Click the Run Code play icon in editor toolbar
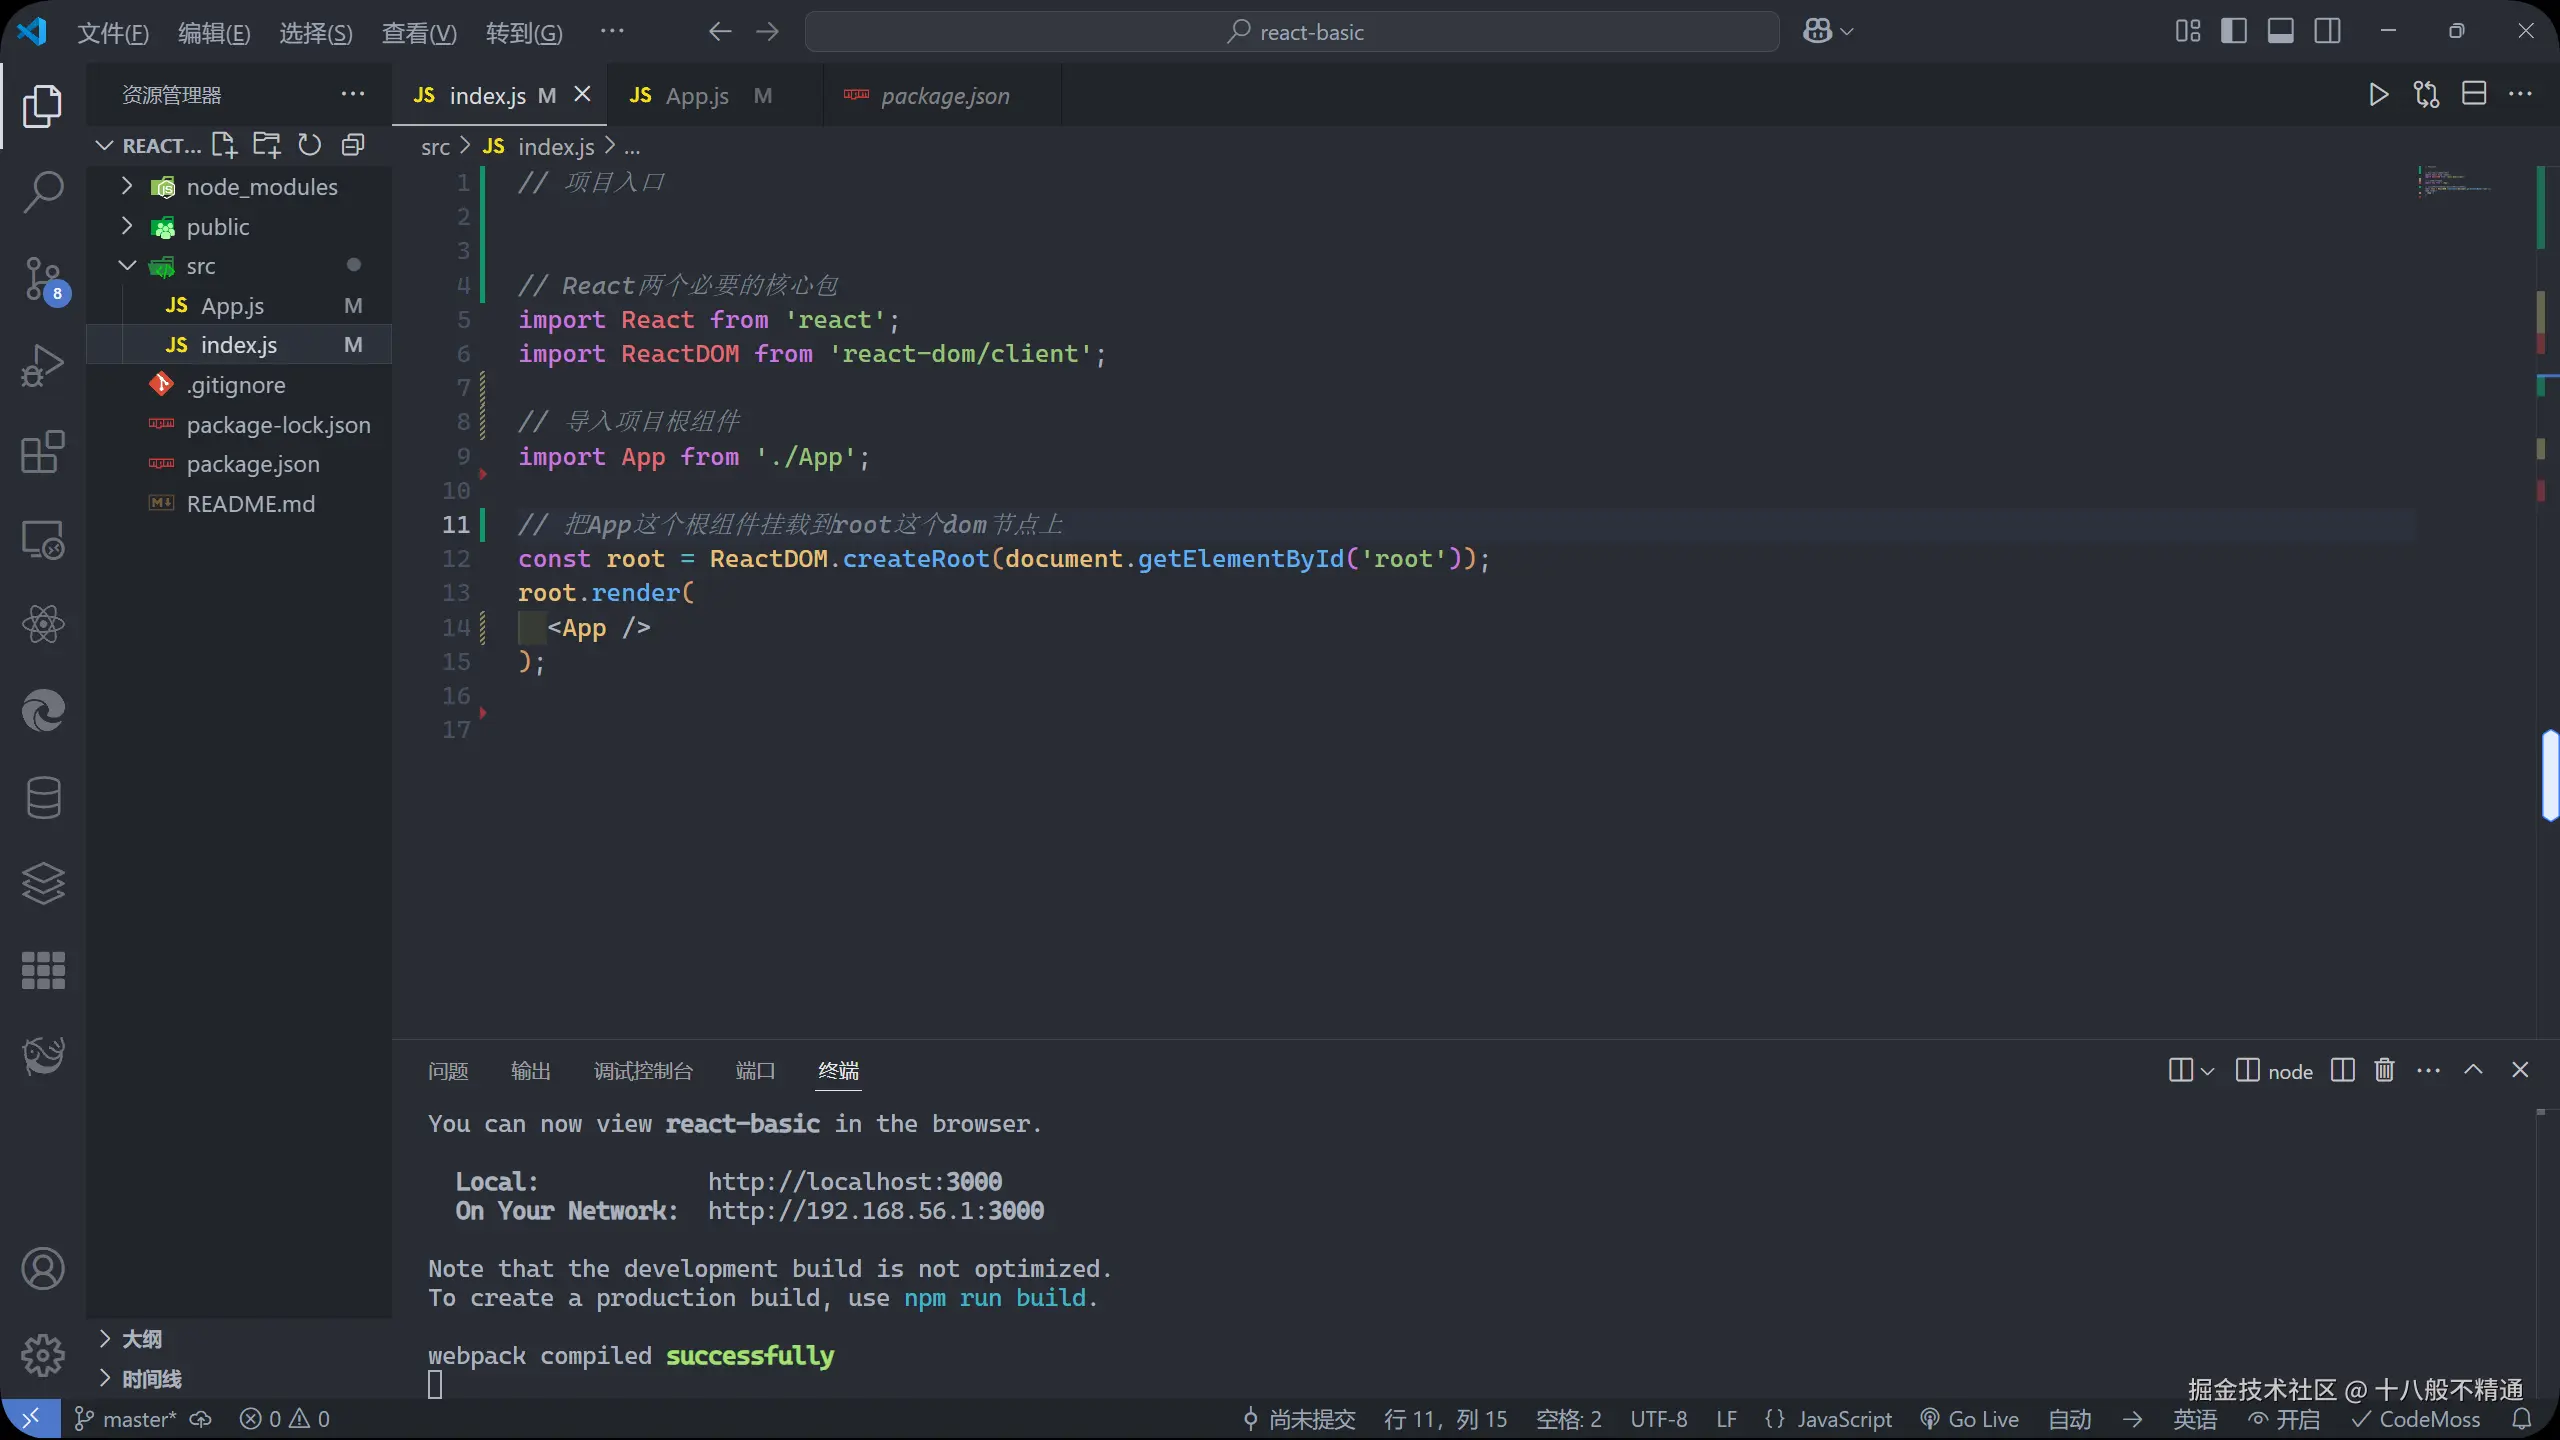2560x1440 pixels. pos(2379,95)
